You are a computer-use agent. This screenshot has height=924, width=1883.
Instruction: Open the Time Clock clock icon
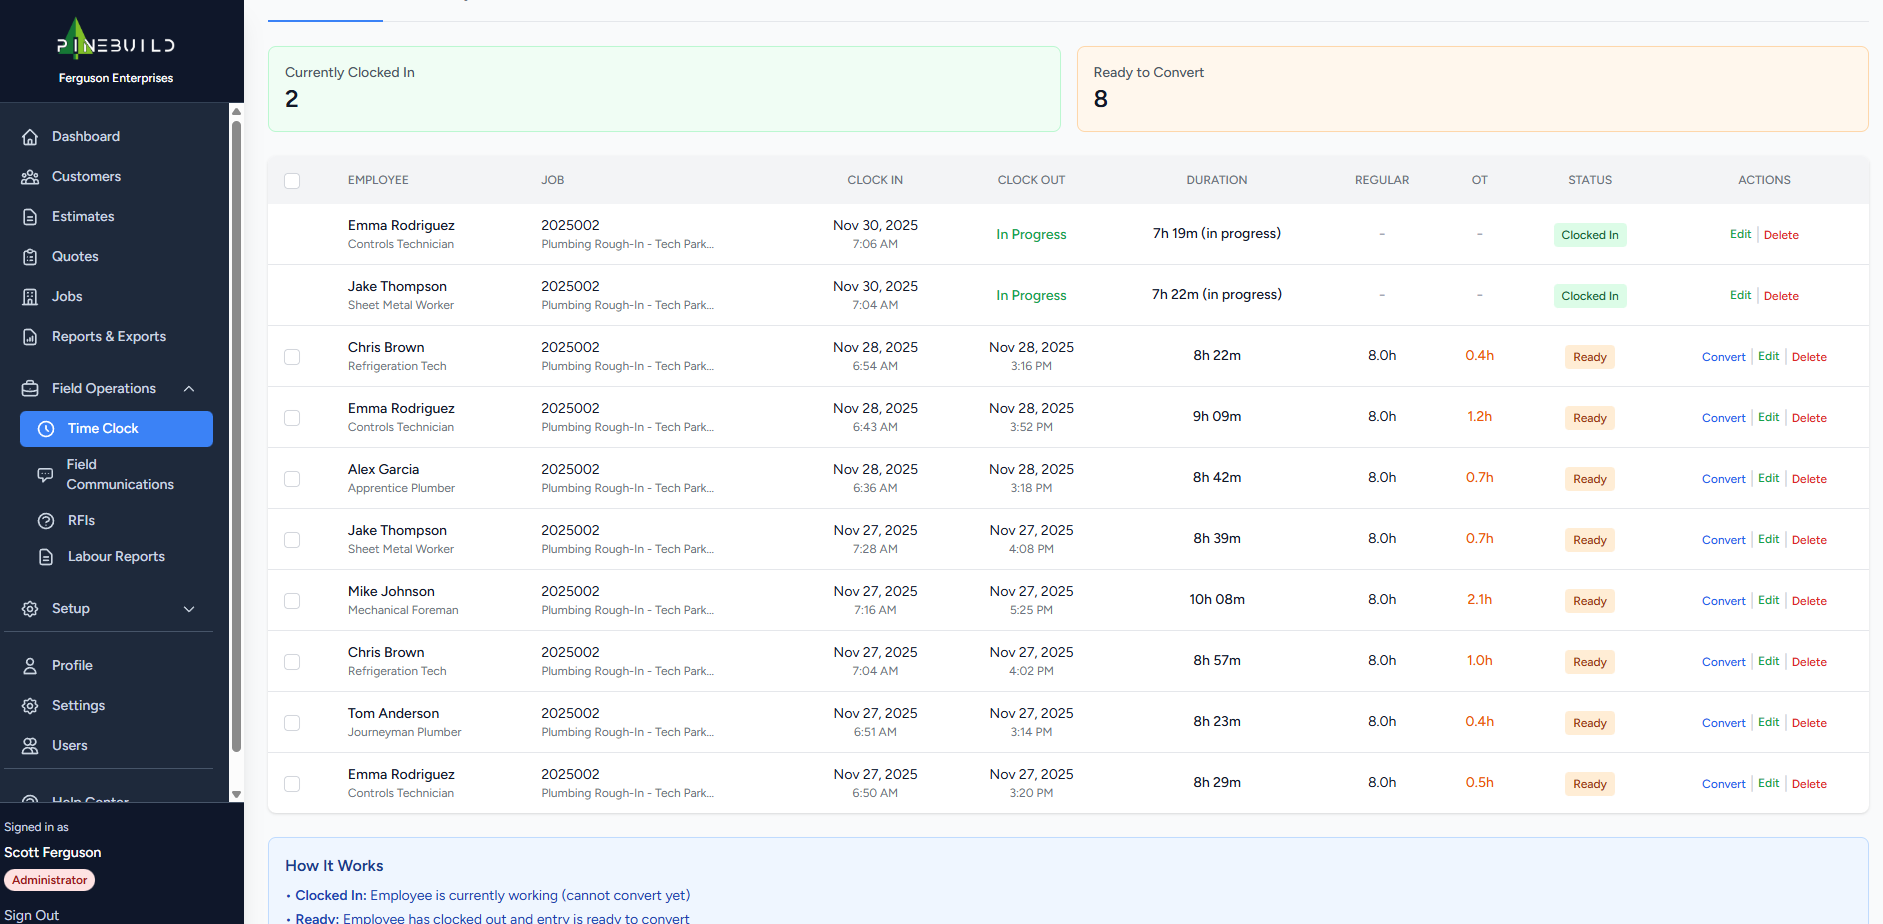[x=46, y=428]
